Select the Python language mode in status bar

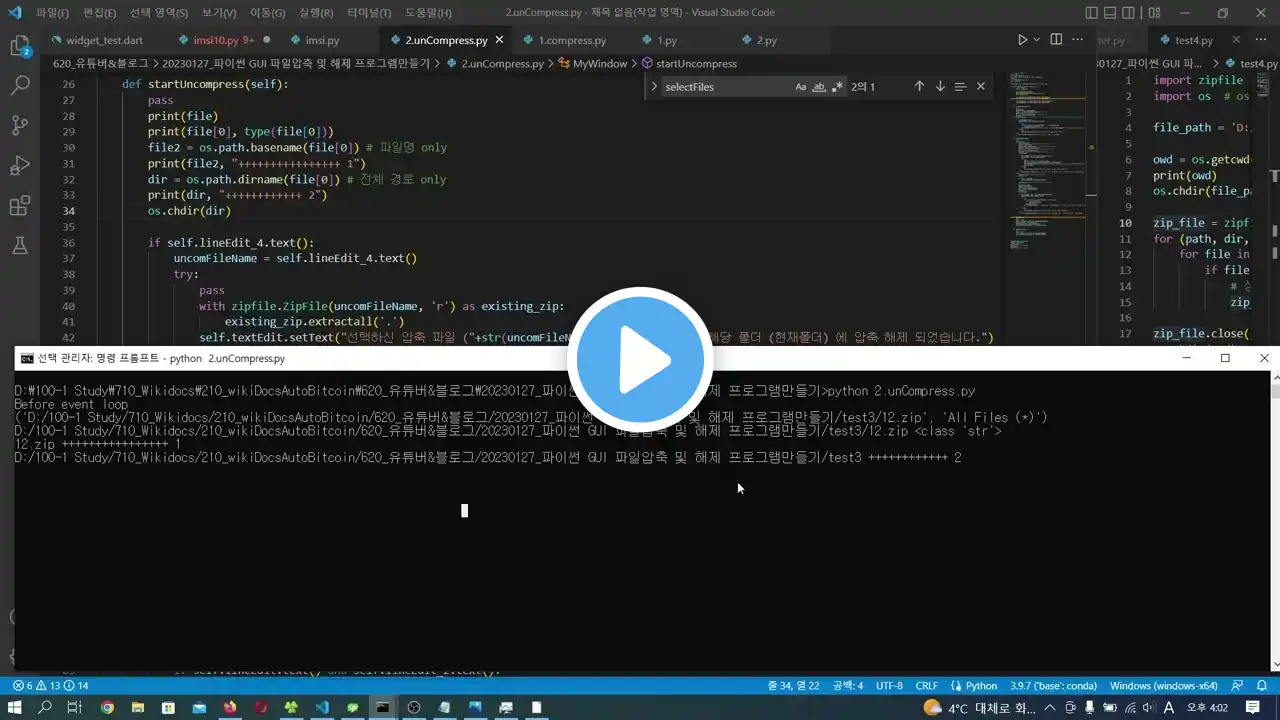(x=973, y=686)
